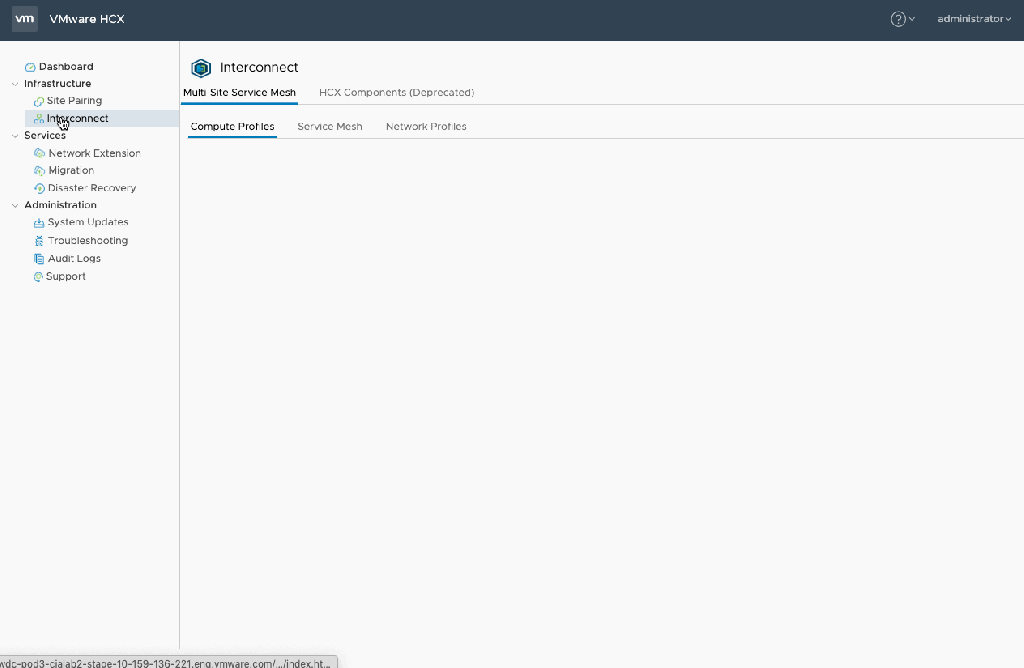Image resolution: width=1024 pixels, height=668 pixels.
Task: Collapse the Infrastructure section
Action: pyautogui.click(x=15, y=84)
